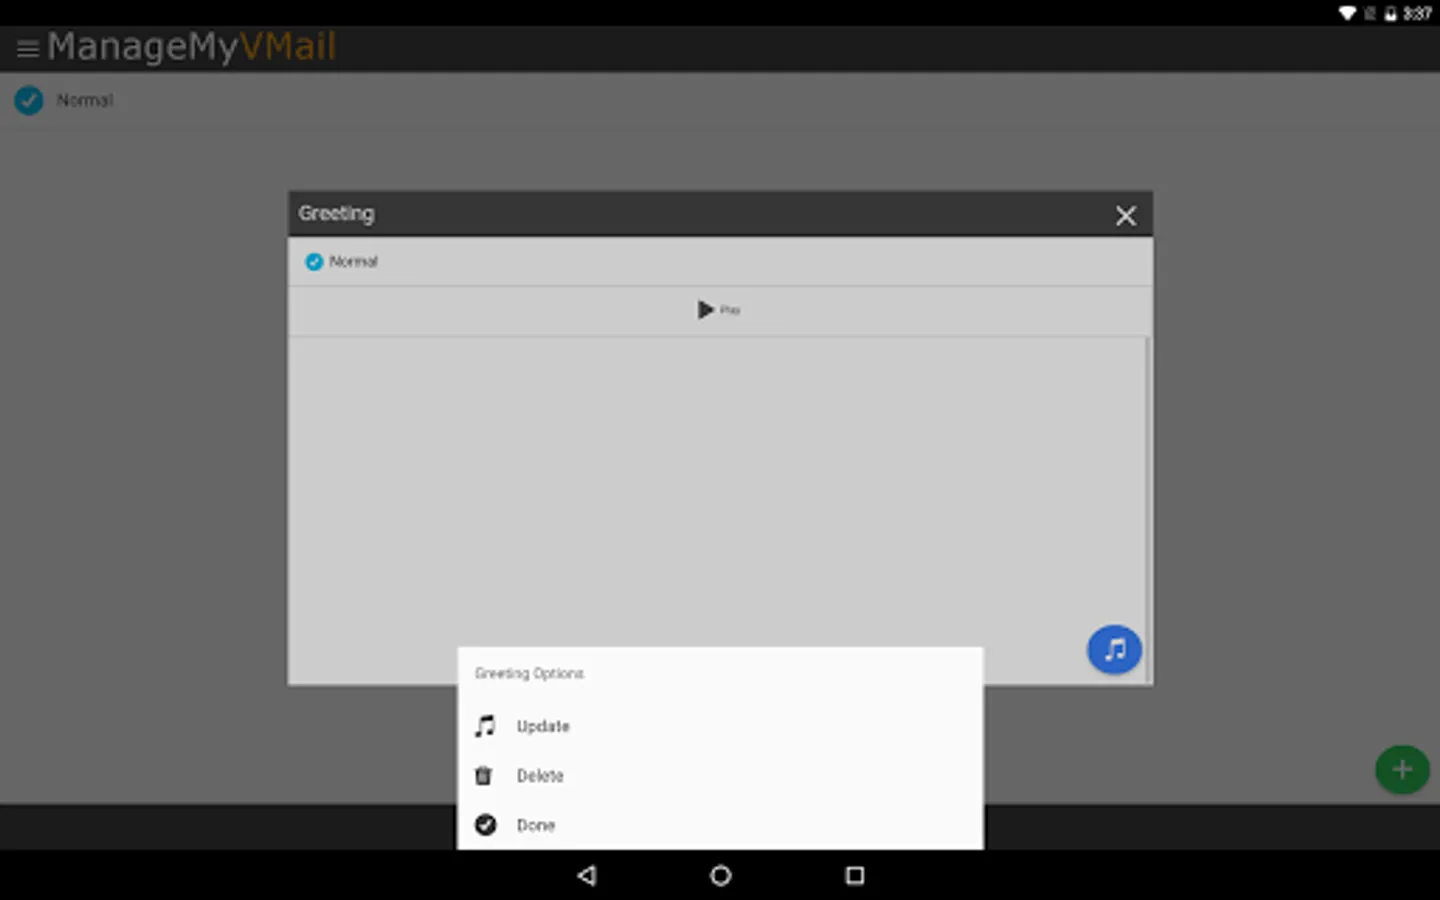Click the Wi-Fi status icon
This screenshot has height=900, width=1440.
point(1348,13)
